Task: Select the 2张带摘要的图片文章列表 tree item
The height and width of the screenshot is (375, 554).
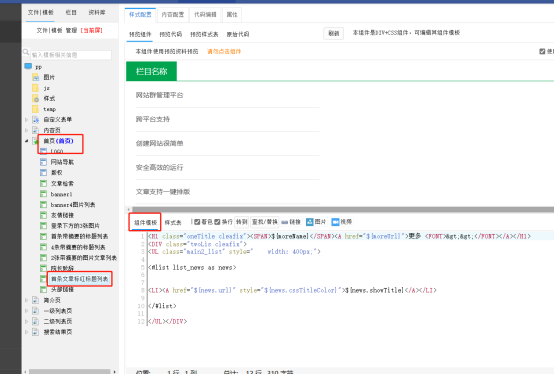Action: (83, 258)
